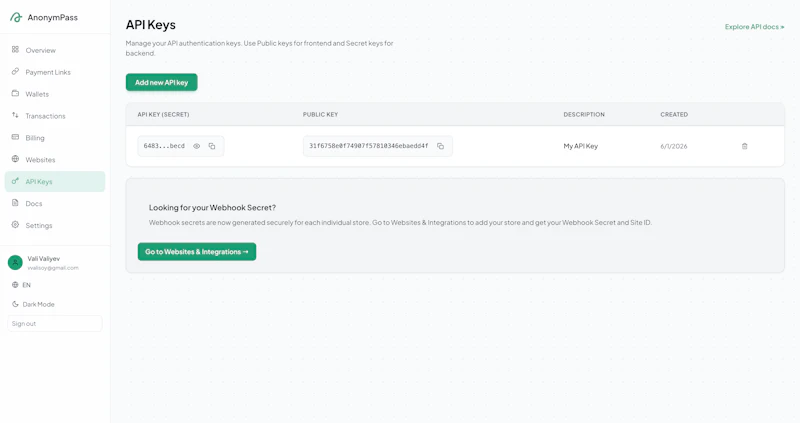The height and width of the screenshot is (423, 800).
Task: Click the Vali Valiyev profile name
Action: point(43,259)
